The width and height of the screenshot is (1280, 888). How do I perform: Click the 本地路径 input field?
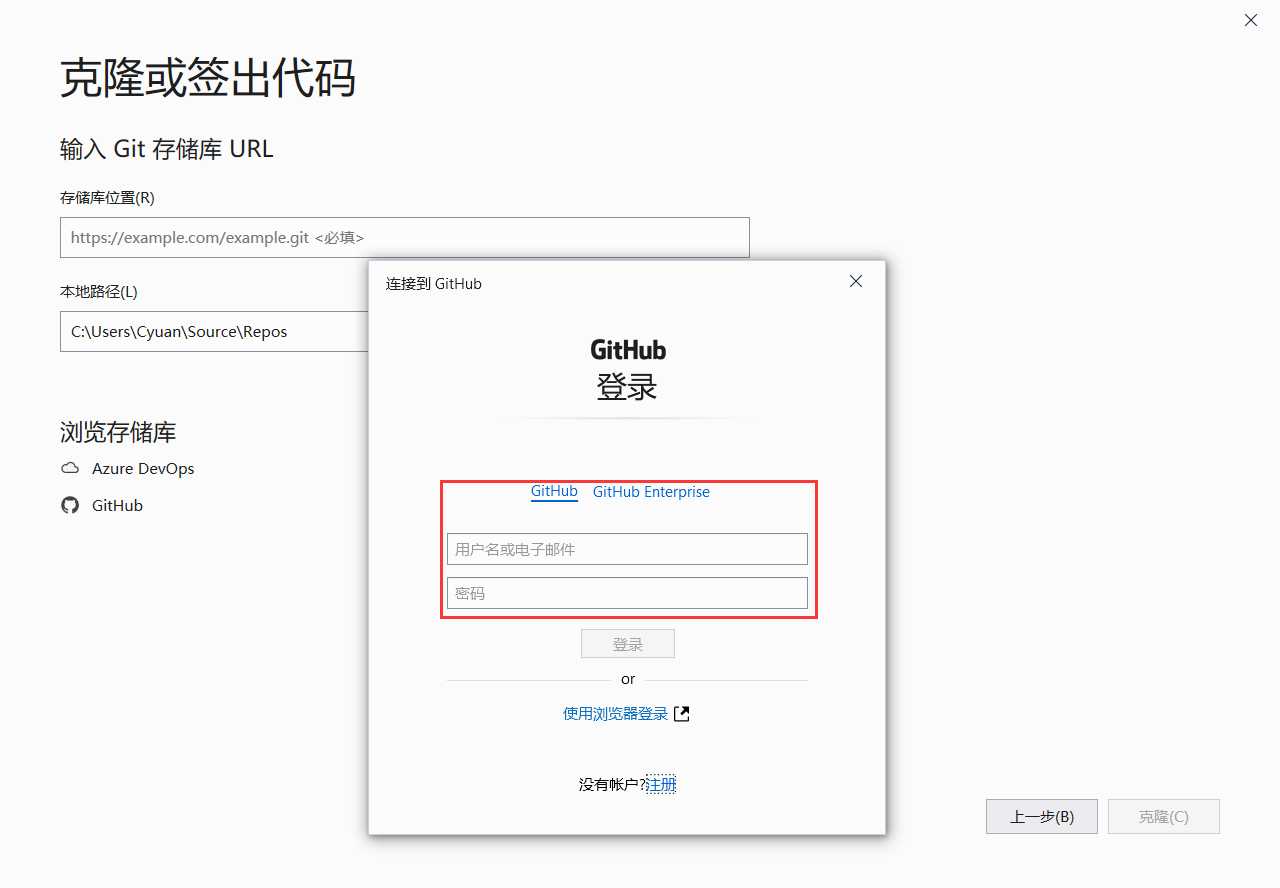(x=215, y=331)
